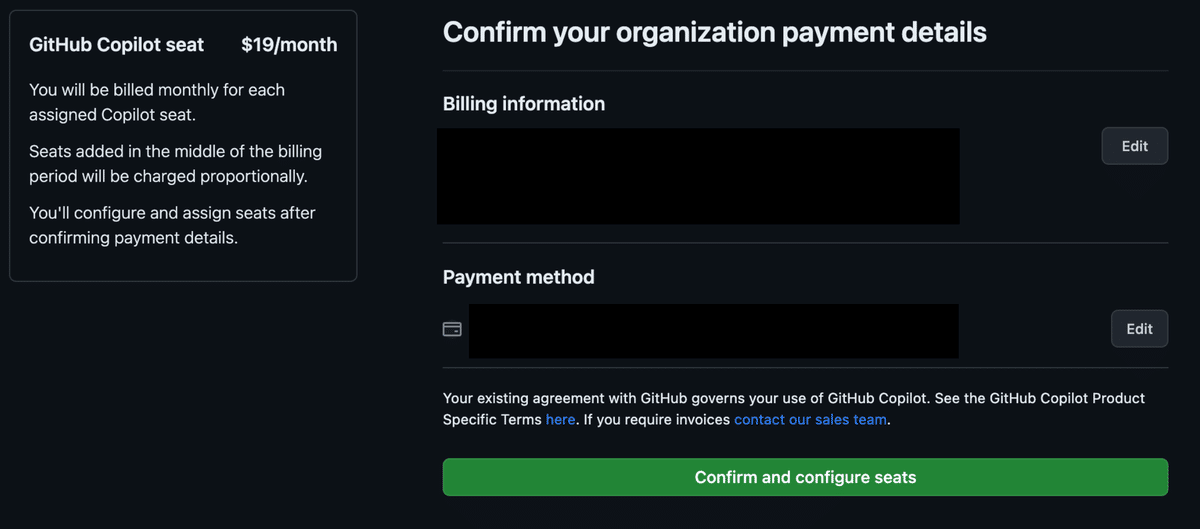The image size is (1200, 529).
Task: Click the credit card icon beside payment method
Action: pyautogui.click(x=452, y=329)
